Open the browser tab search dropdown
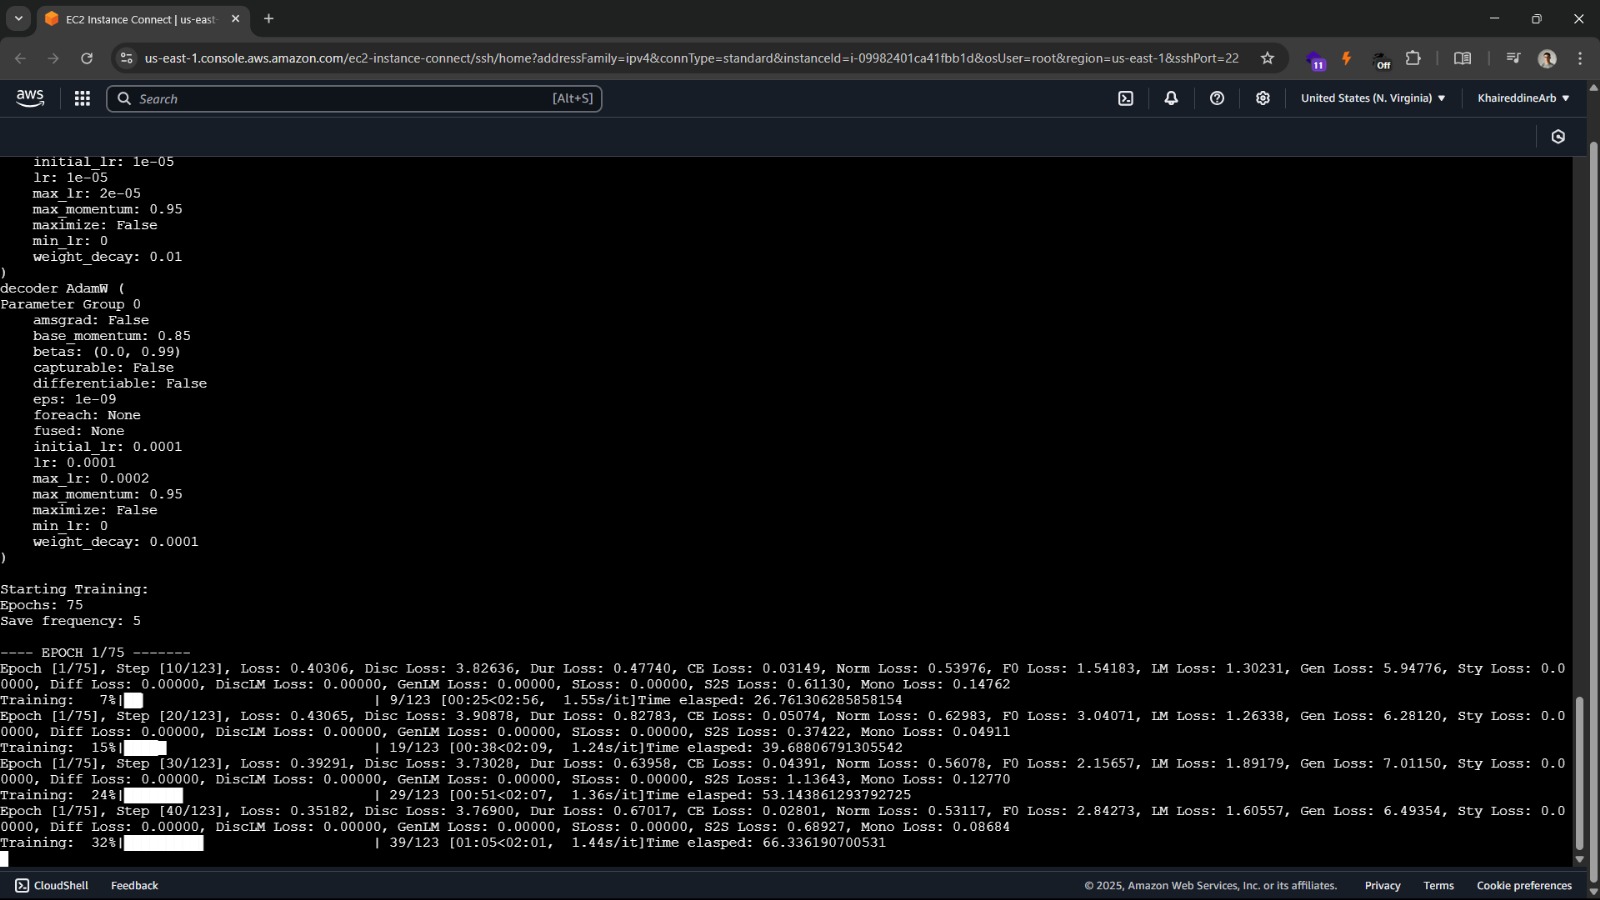The image size is (1600, 900). coord(18,19)
